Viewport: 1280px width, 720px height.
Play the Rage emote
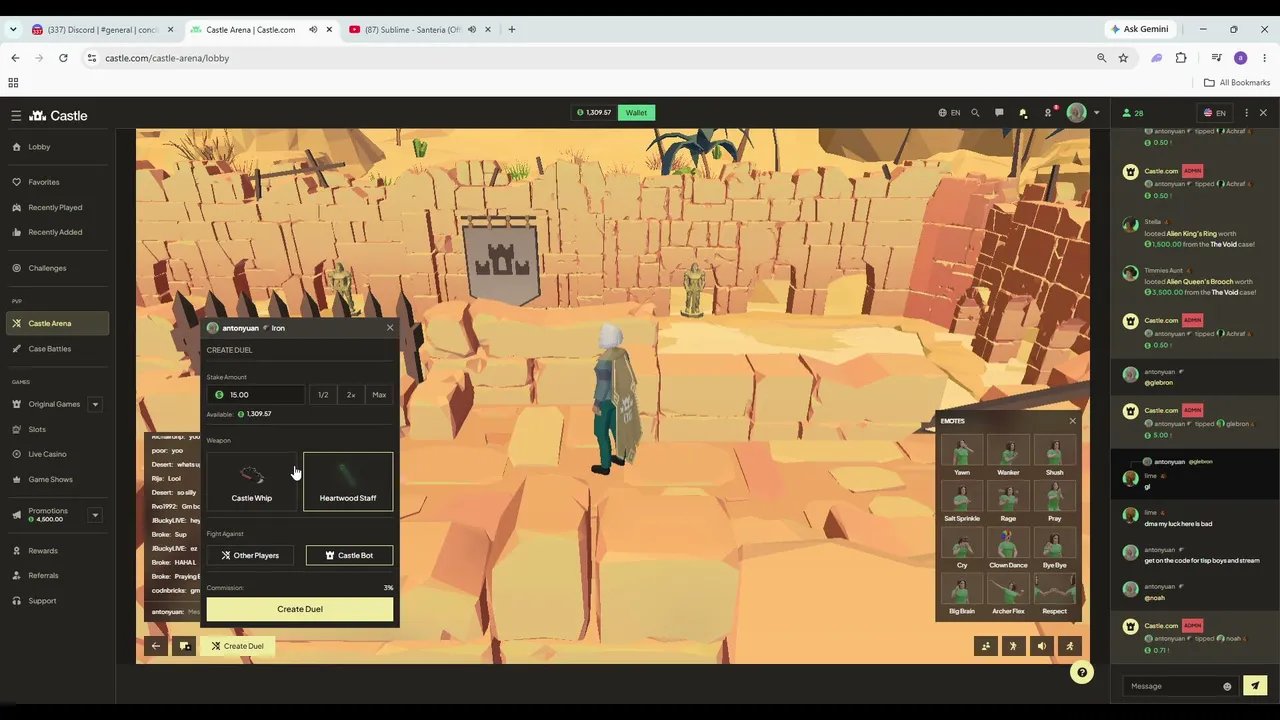click(x=1008, y=502)
